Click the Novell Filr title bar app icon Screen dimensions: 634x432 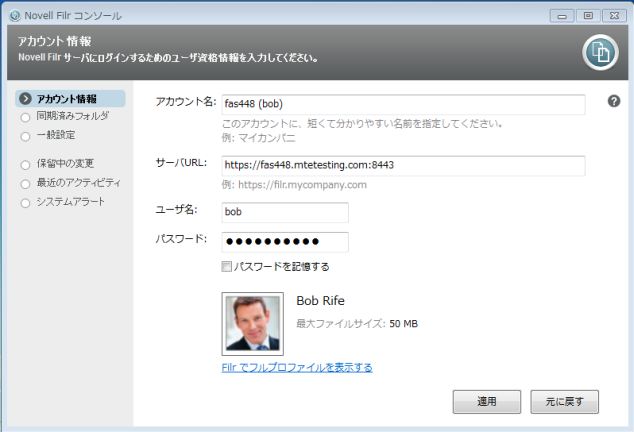tap(15, 15)
